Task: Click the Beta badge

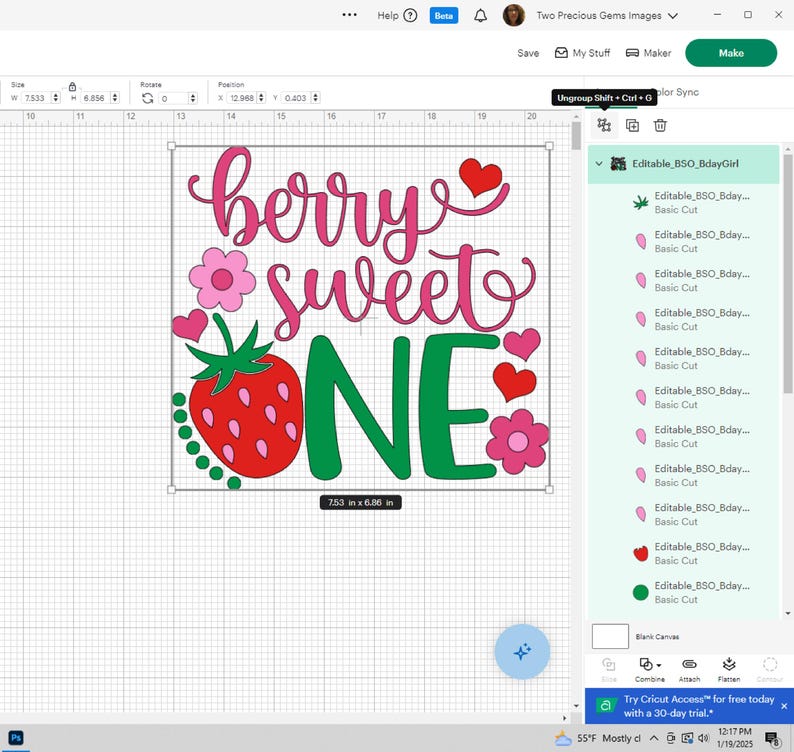Action: tap(444, 16)
